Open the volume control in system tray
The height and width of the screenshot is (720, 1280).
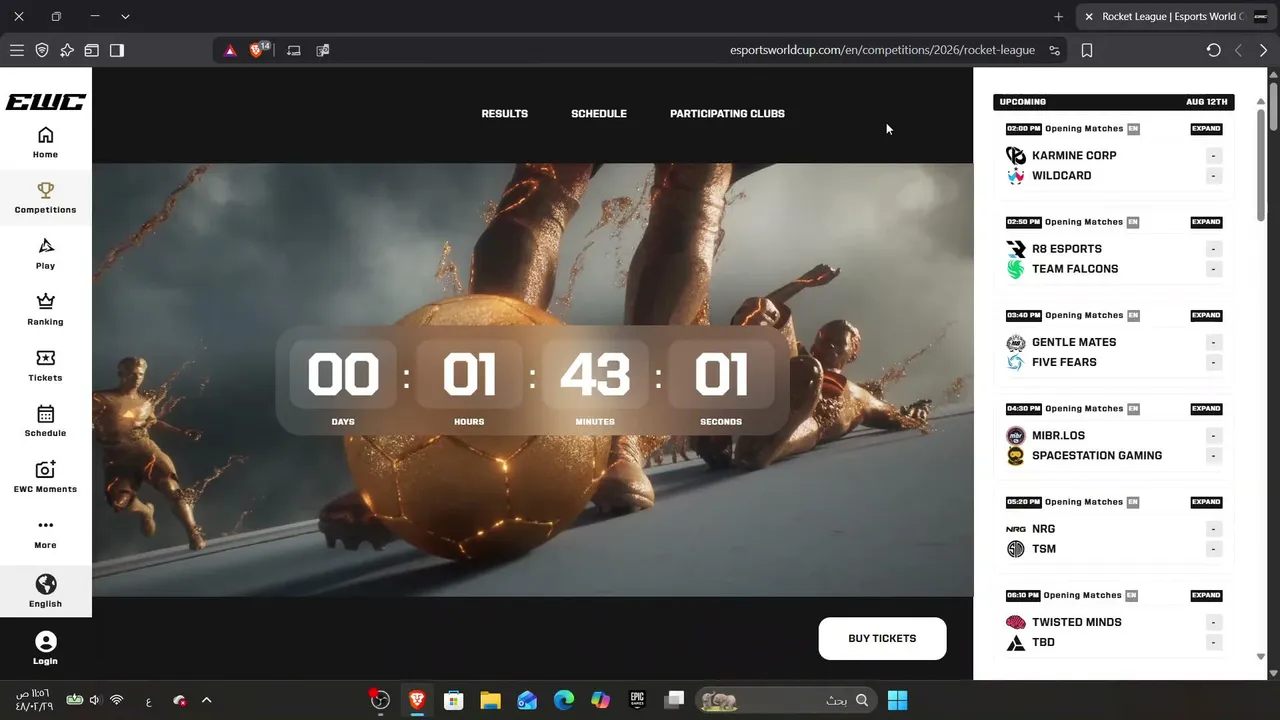pos(95,700)
